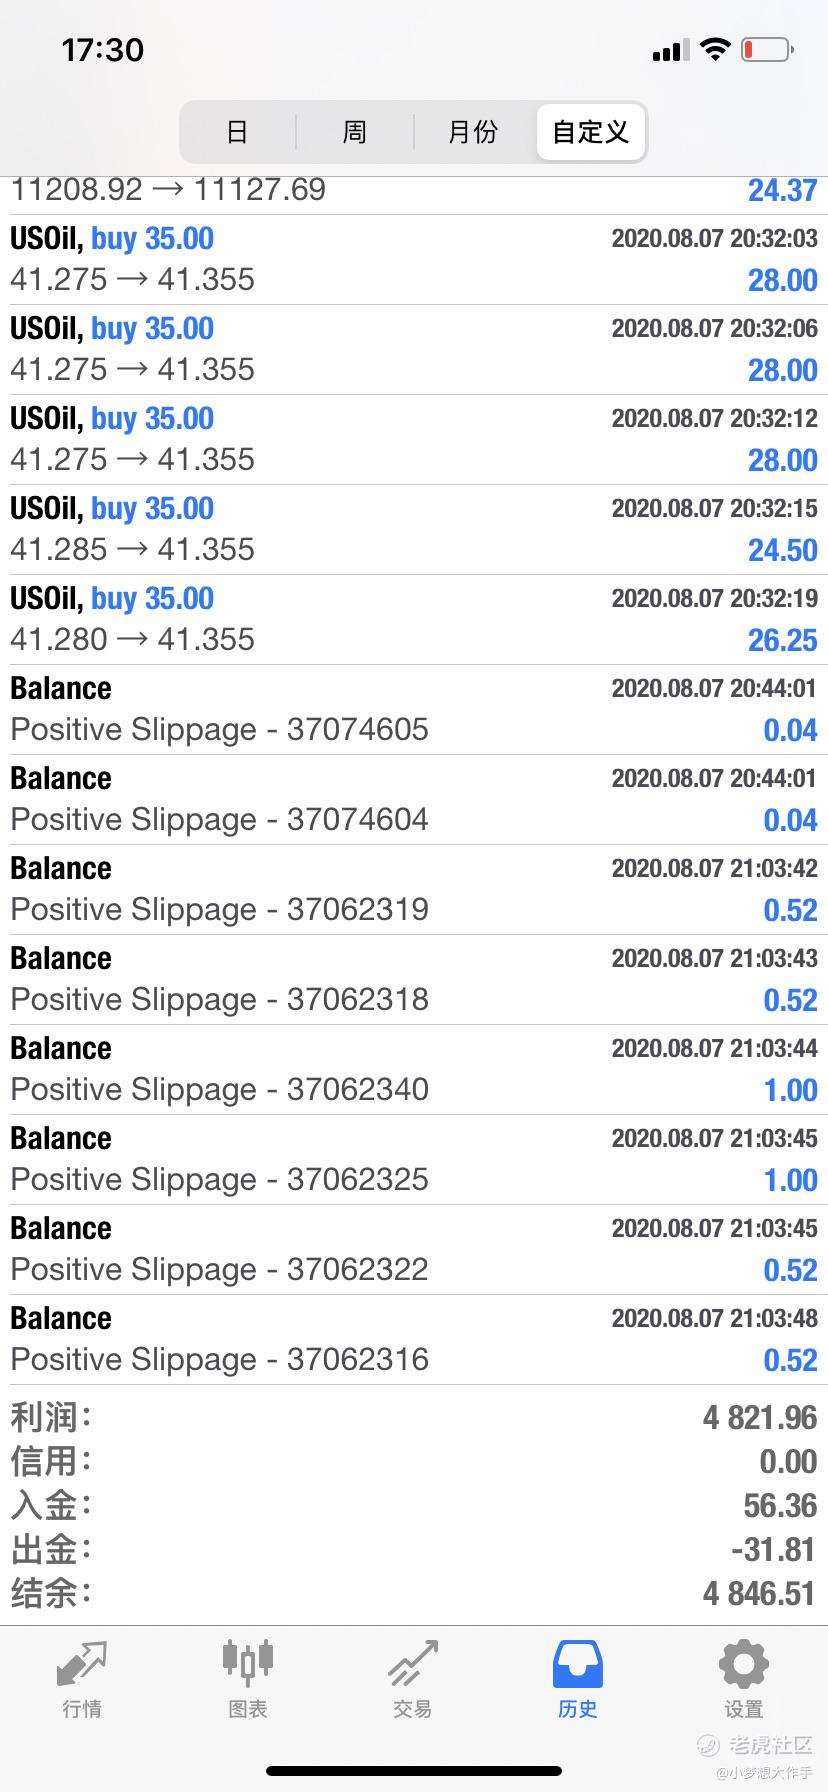Tap the Wi-Fi status icon
This screenshot has width=828, height=1792.
point(715,50)
